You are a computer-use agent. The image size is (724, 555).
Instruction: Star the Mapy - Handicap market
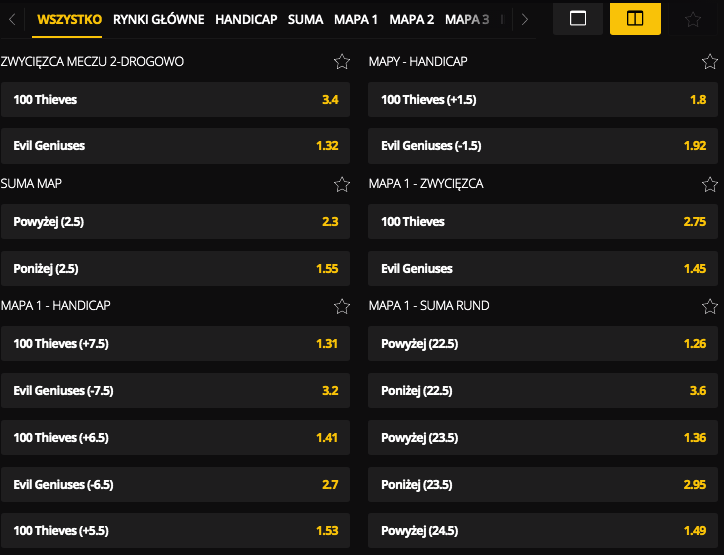710,62
